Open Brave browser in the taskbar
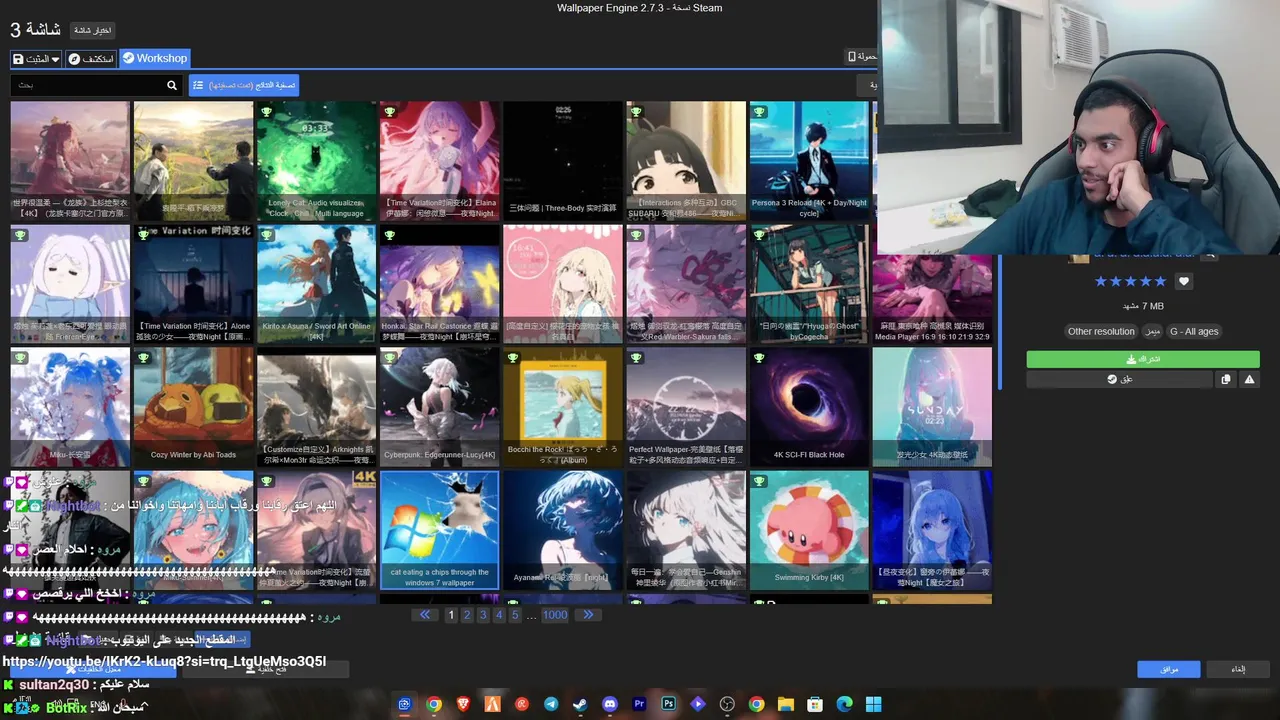1280x720 pixels. [x=463, y=704]
